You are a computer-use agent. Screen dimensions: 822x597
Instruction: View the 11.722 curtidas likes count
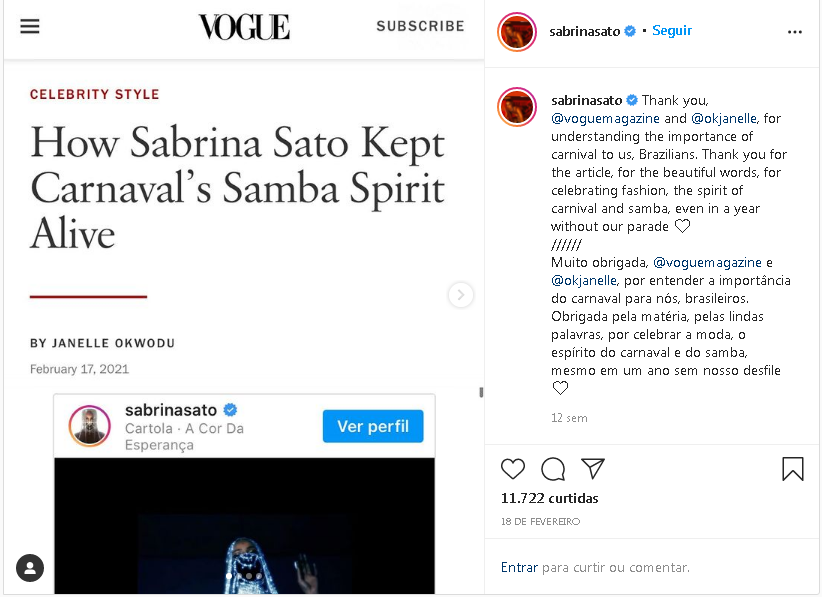(549, 498)
